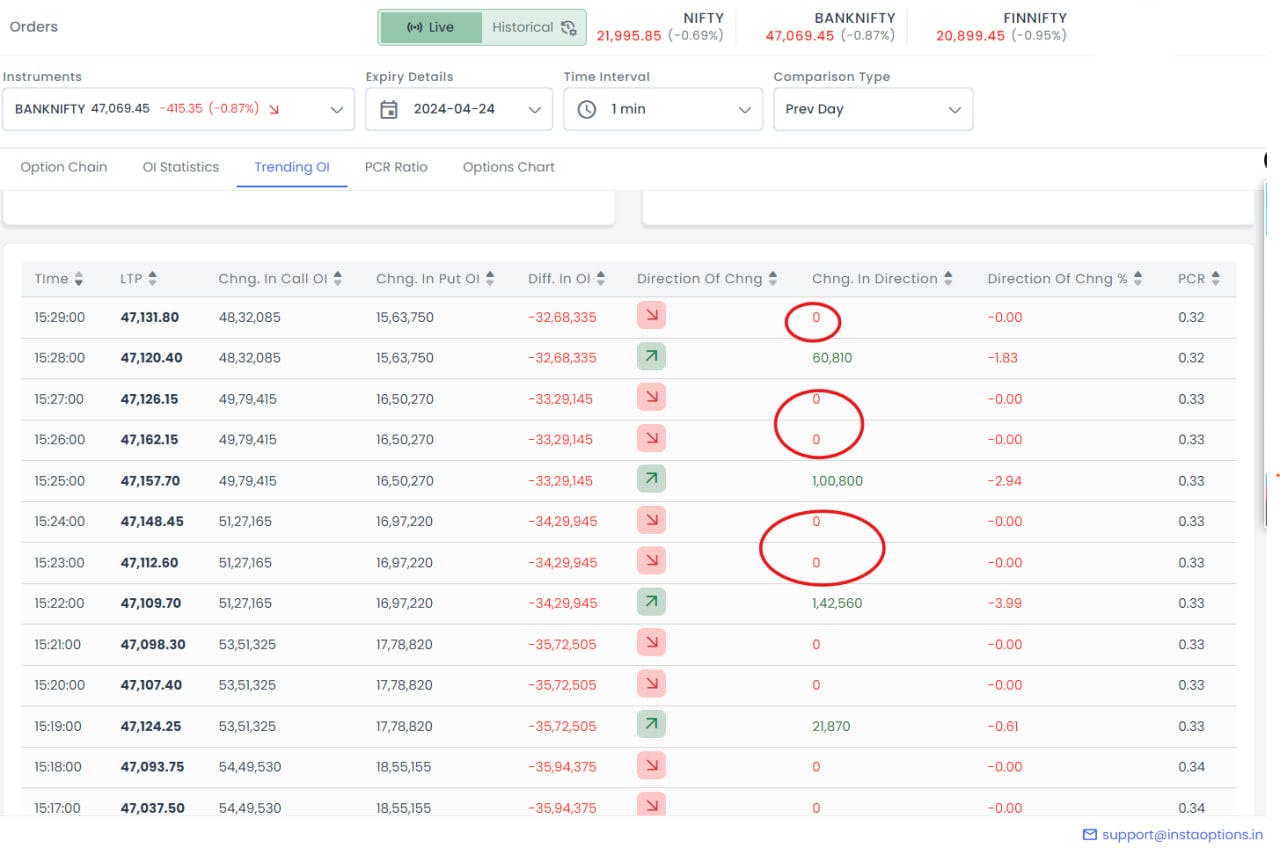Screen dimensions: 1280x848
Task: Sort by the Direction Of Chng % column
Action: pos(1138,279)
